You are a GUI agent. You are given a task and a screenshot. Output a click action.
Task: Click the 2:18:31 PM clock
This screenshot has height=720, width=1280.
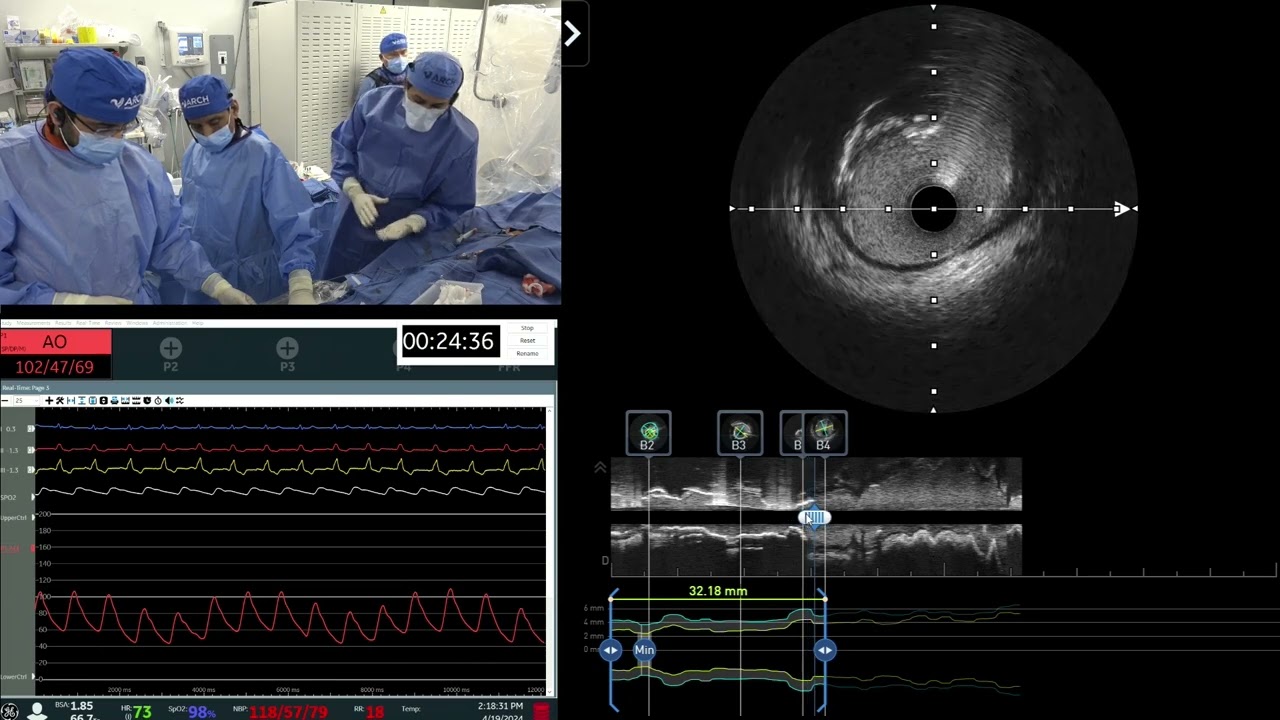point(500,706)
